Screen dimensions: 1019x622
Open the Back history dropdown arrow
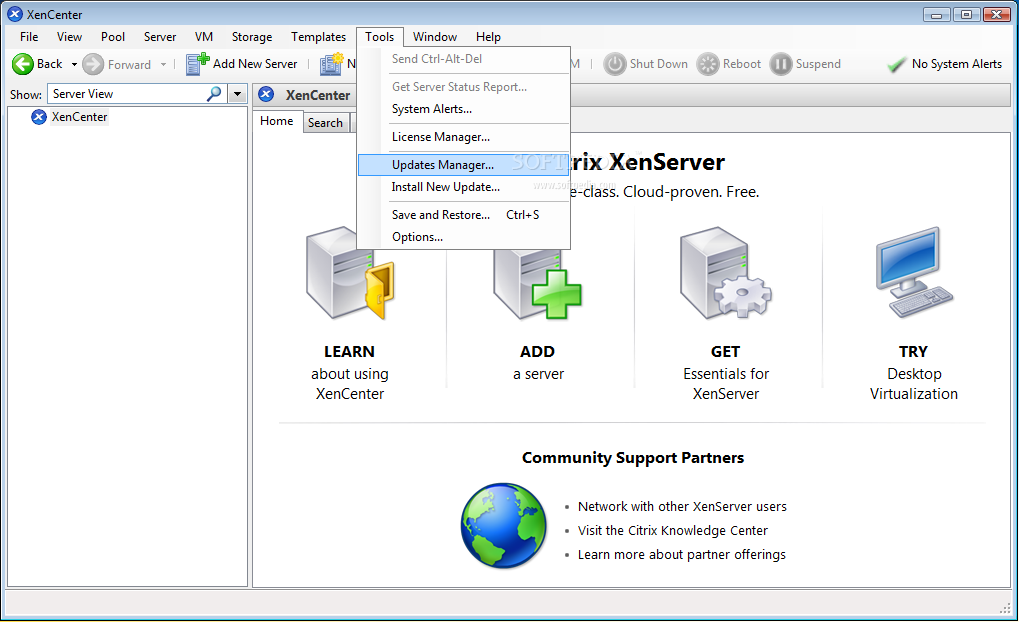(74, 64)
